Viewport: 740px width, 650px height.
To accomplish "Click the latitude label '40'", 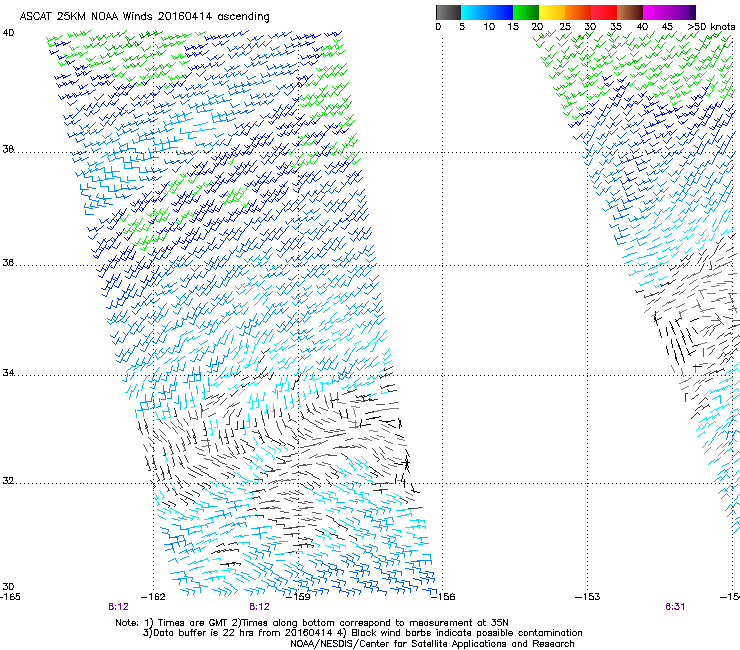I will point(8,33).
